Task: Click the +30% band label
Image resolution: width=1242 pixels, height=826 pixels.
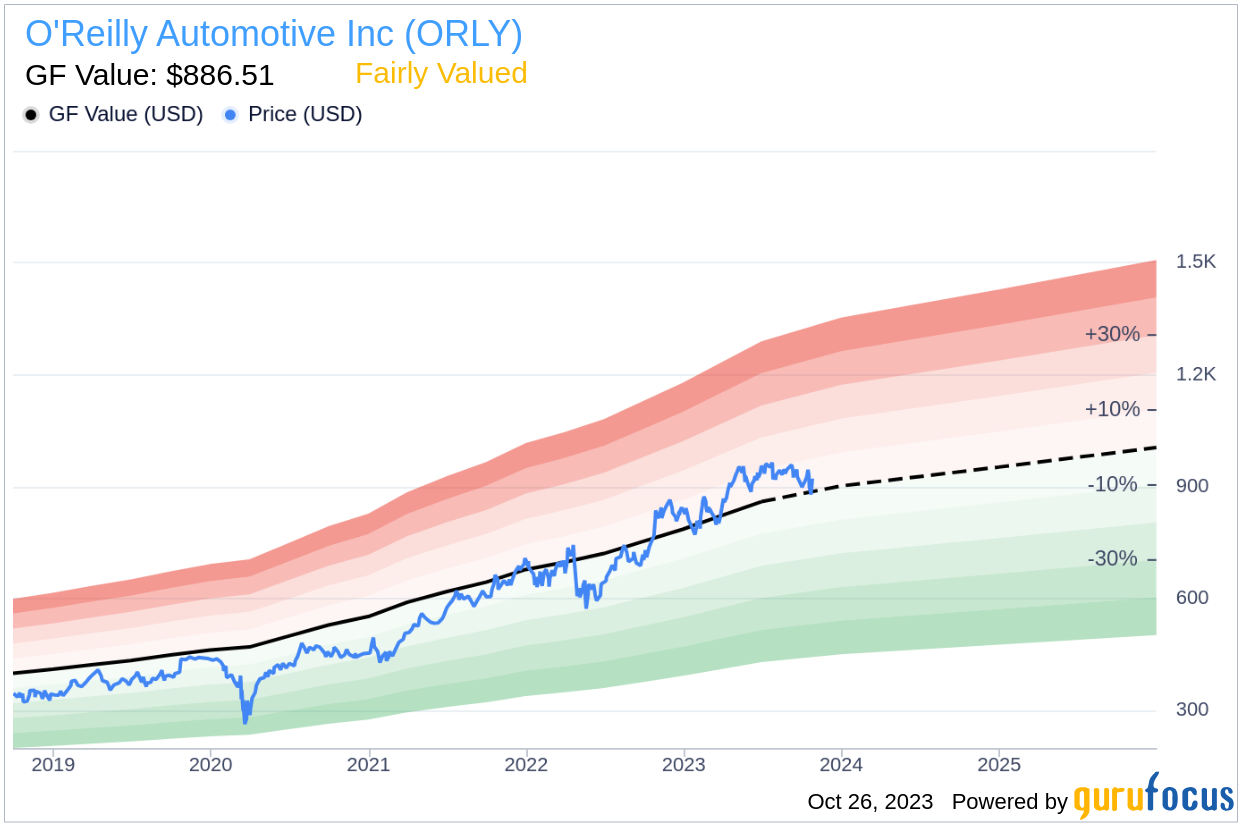Action: click(x=1112, y=334)
